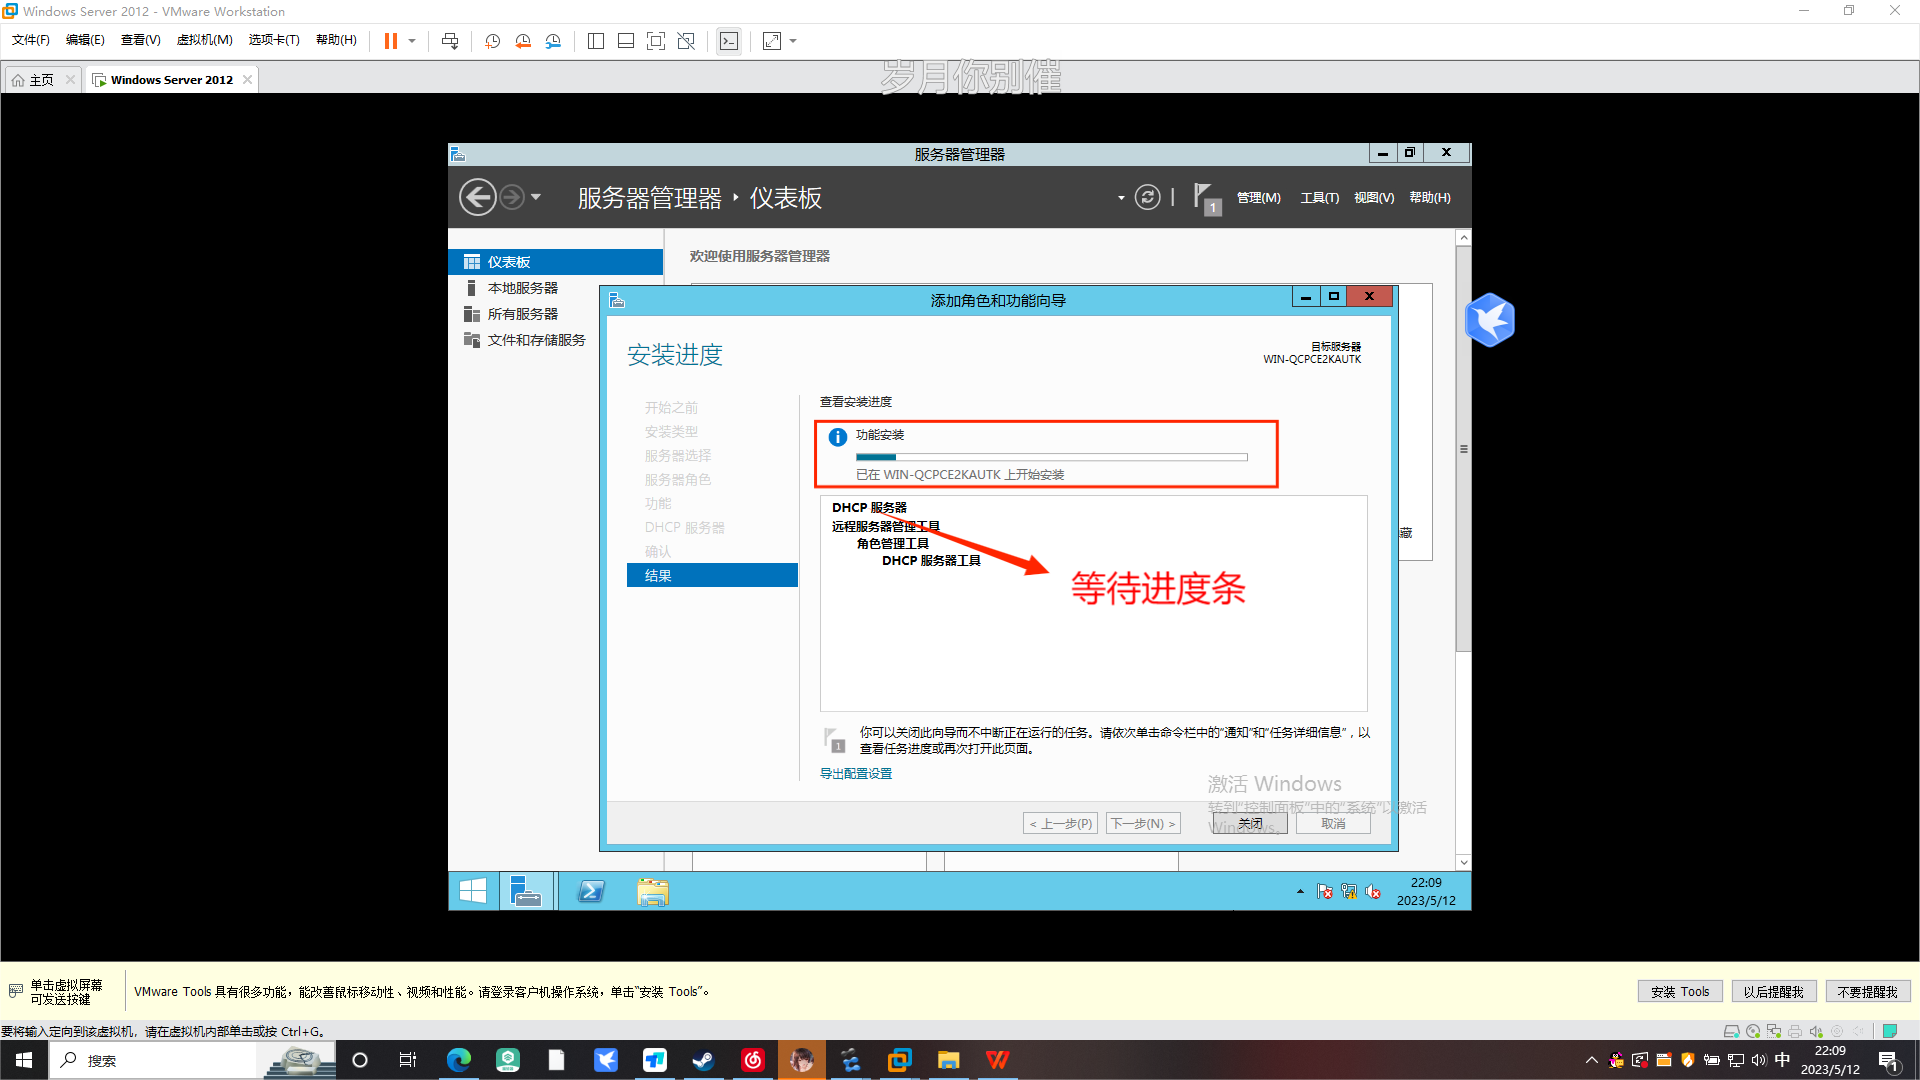Click the installation progress bar

[1051, 457]
